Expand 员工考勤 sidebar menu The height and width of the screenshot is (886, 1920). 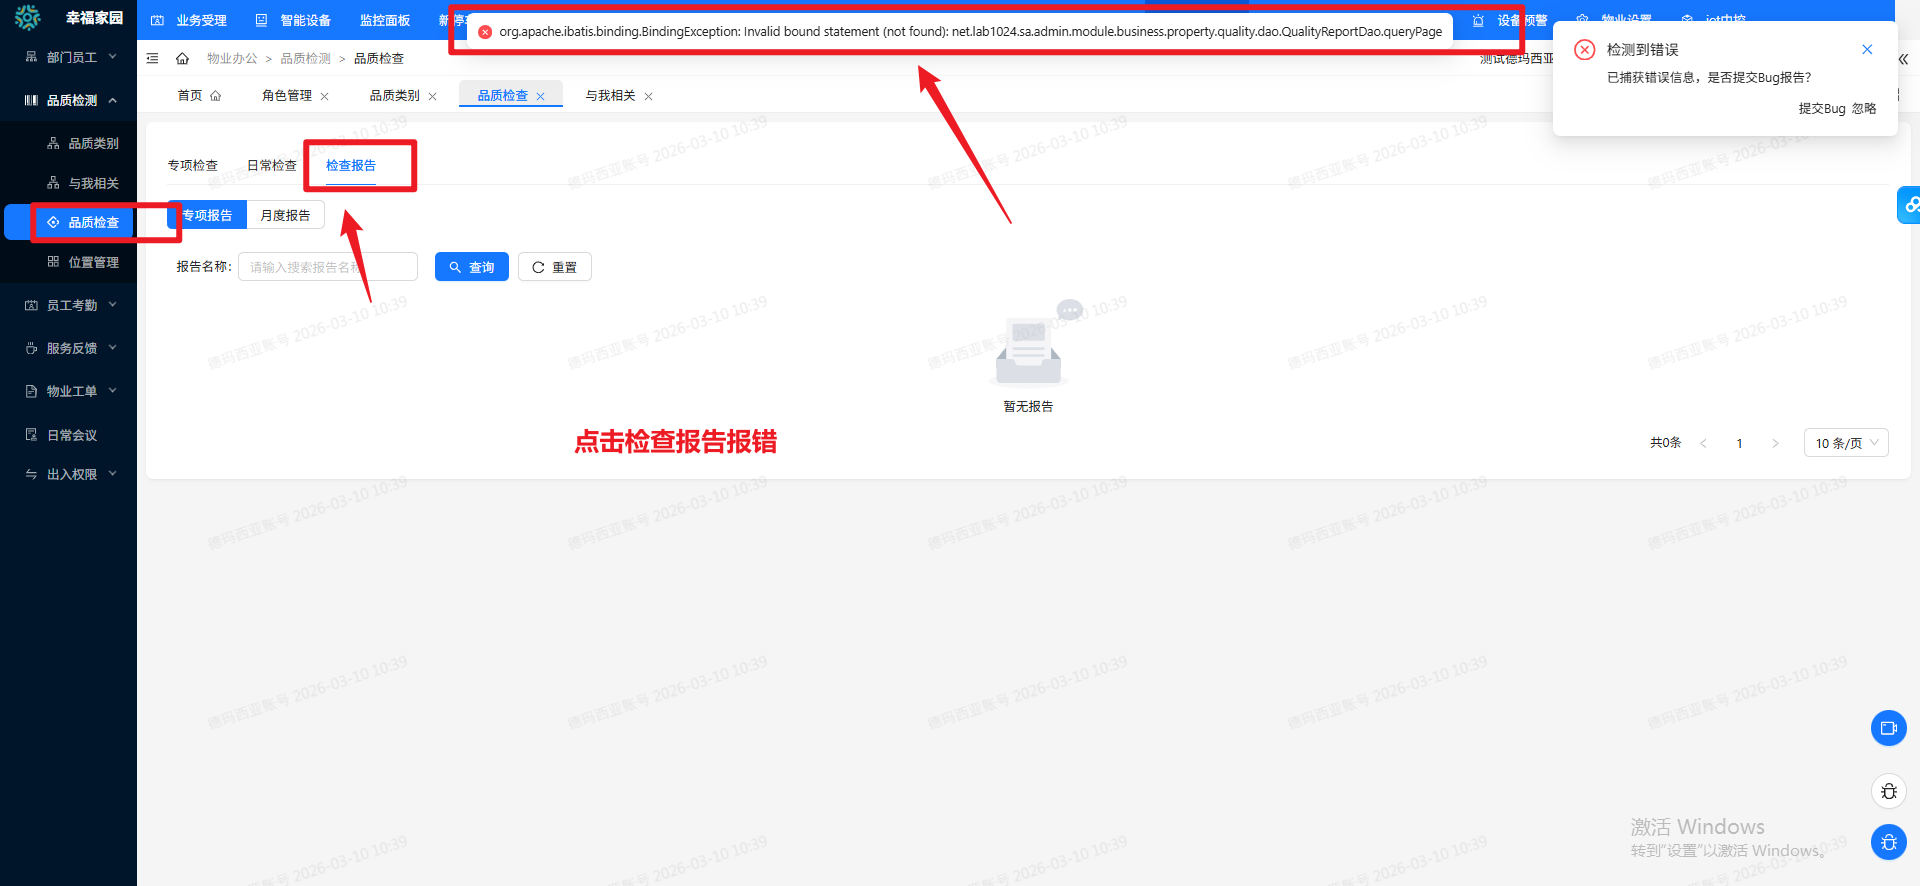pyautogui.click(x=68, y=305)
